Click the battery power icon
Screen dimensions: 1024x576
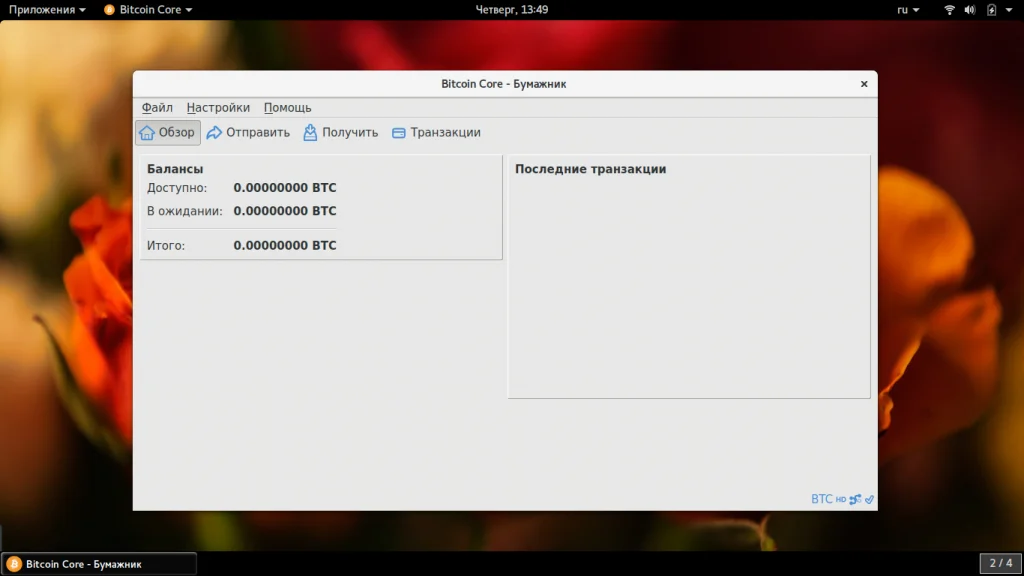coord(991,10)
